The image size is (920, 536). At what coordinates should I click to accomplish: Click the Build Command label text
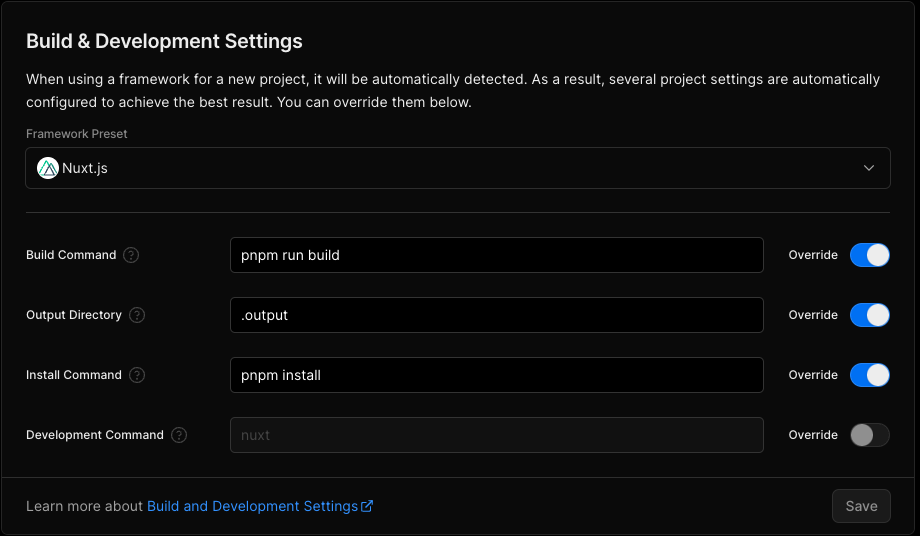(x=71, y=255)
